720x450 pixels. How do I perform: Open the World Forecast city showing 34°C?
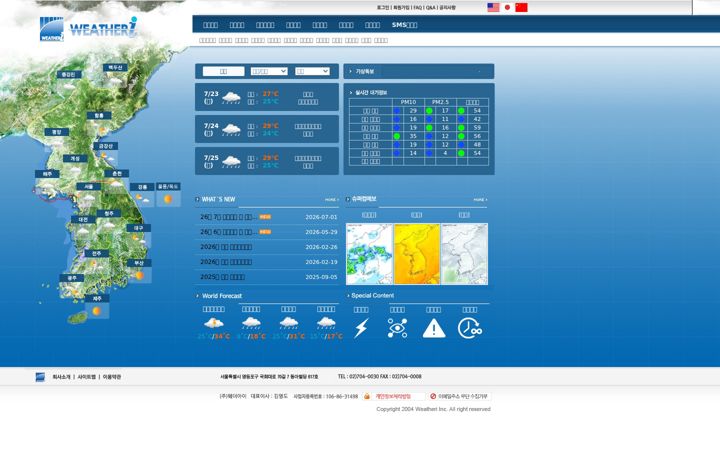214,324
